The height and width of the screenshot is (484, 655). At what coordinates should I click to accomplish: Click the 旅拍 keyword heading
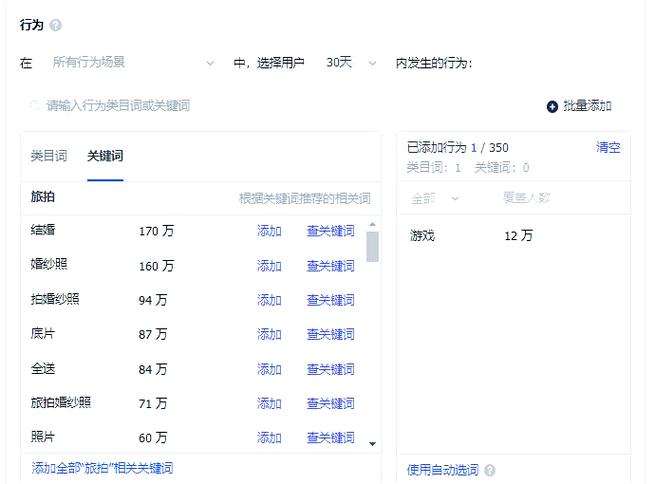pos(43,197)
